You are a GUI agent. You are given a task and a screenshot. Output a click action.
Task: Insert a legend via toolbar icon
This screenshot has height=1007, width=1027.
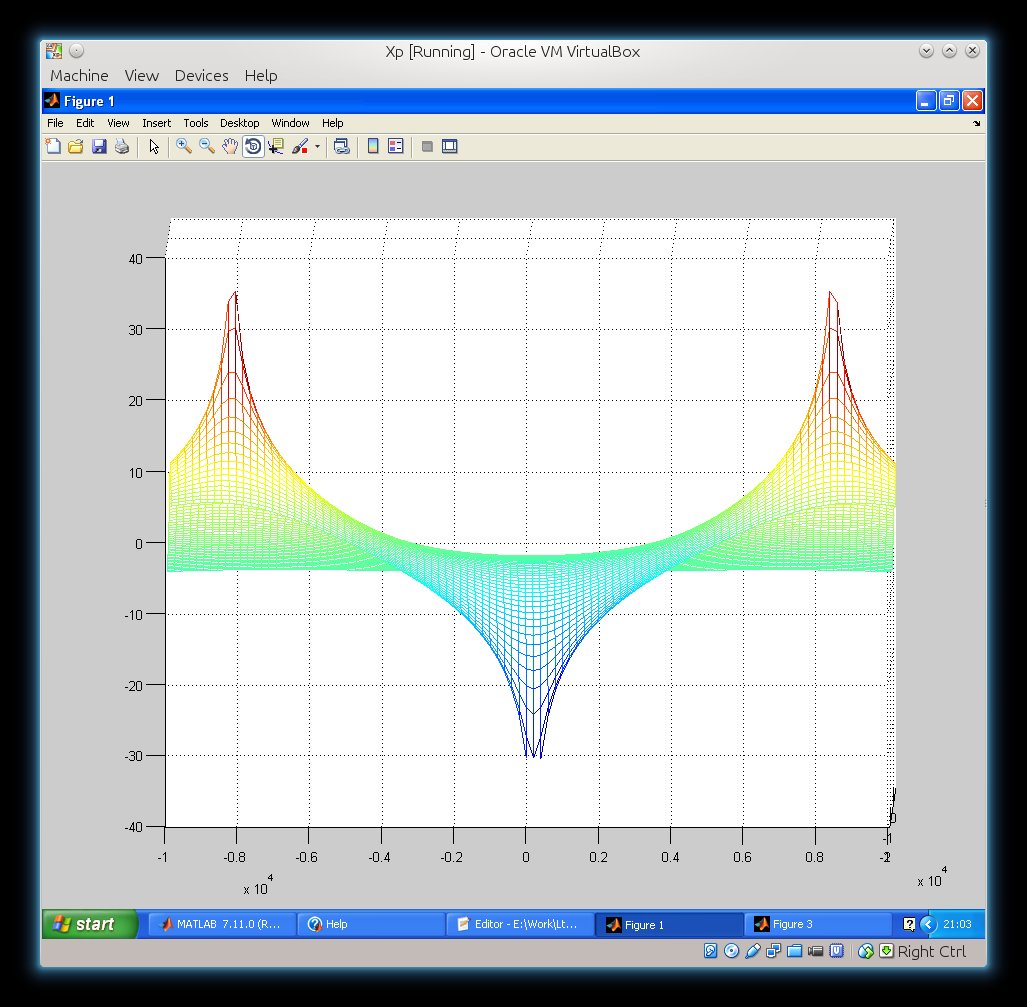click(396, 146)
